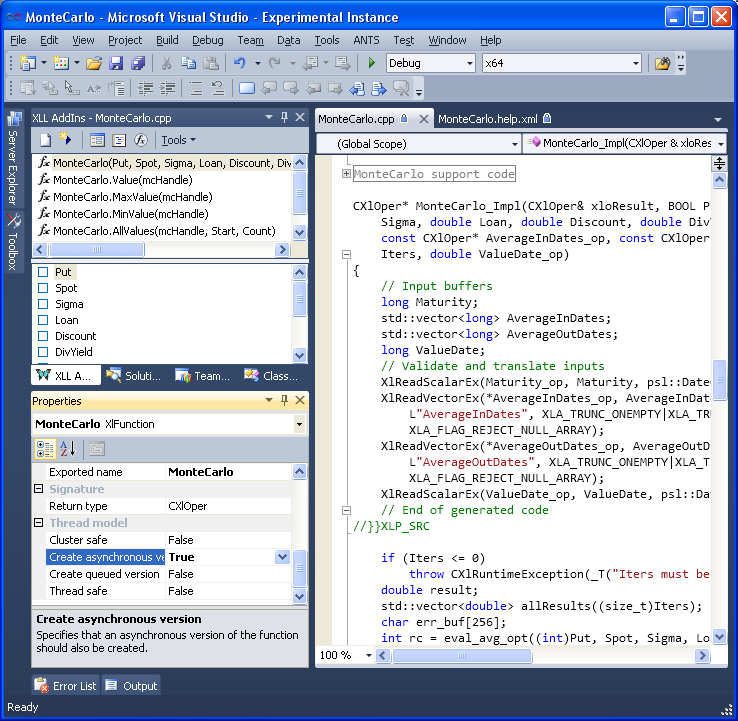The width and height of the screenshot is (738, 721).
Task: Click the Add New Item toolbar icon
Action: click(61, 63)
